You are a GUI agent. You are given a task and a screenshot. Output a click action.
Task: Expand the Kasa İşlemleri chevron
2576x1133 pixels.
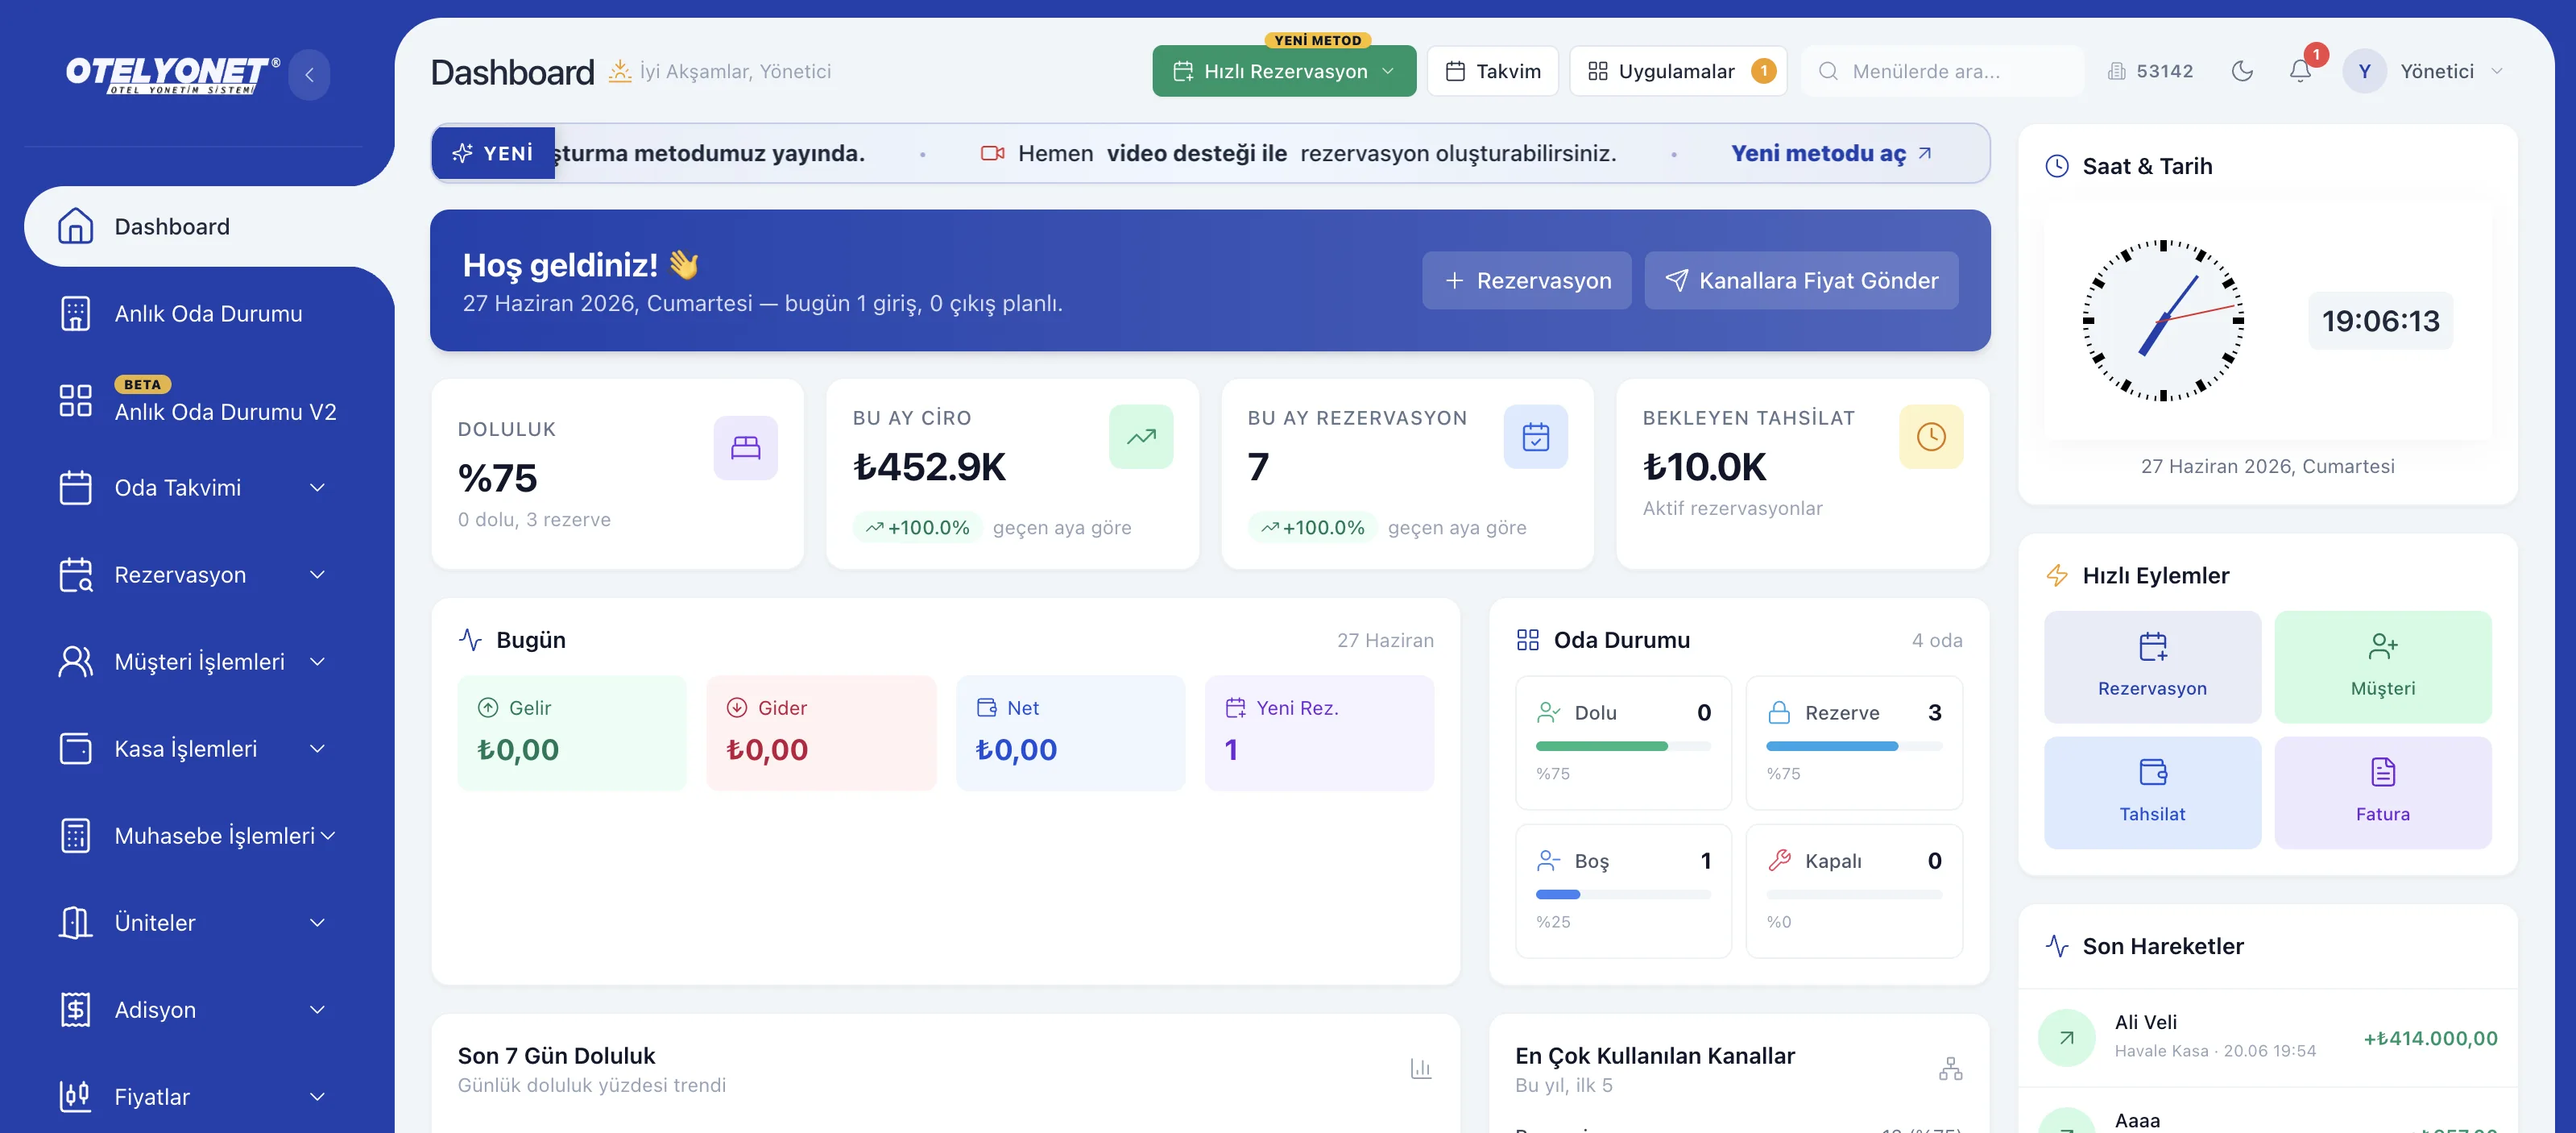(317, 749)
